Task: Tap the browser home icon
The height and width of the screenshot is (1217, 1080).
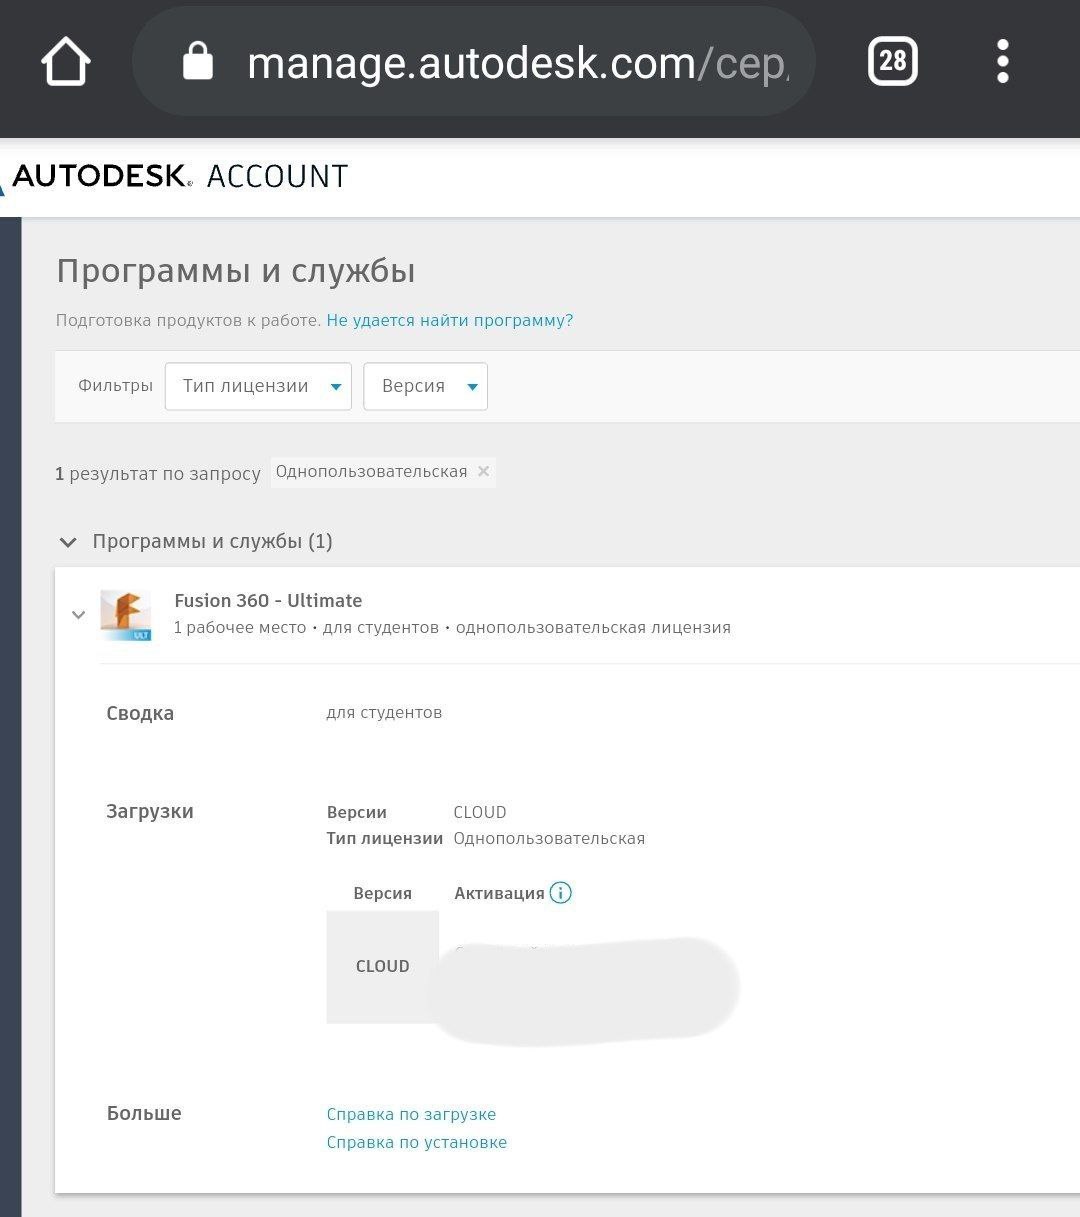Action: click(x=66, y=62)
